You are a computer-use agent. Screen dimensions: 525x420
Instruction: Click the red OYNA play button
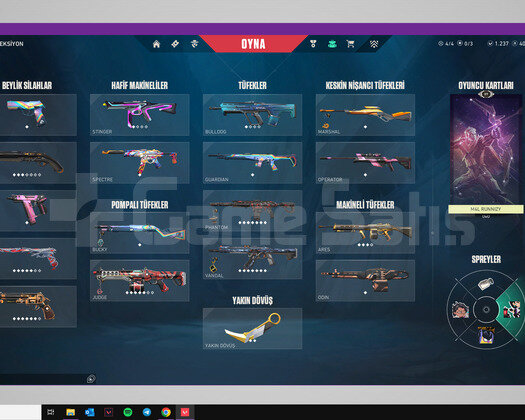coord(253,44)
